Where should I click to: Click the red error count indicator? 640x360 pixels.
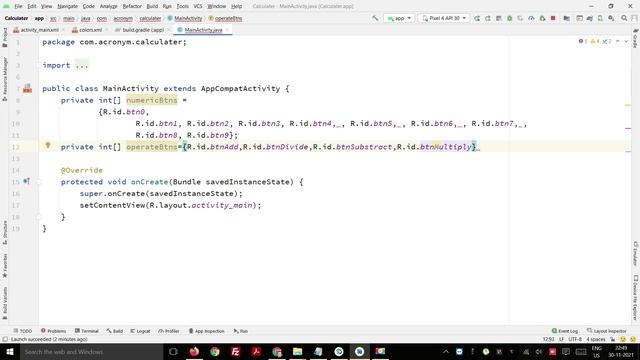click(583, 41)
